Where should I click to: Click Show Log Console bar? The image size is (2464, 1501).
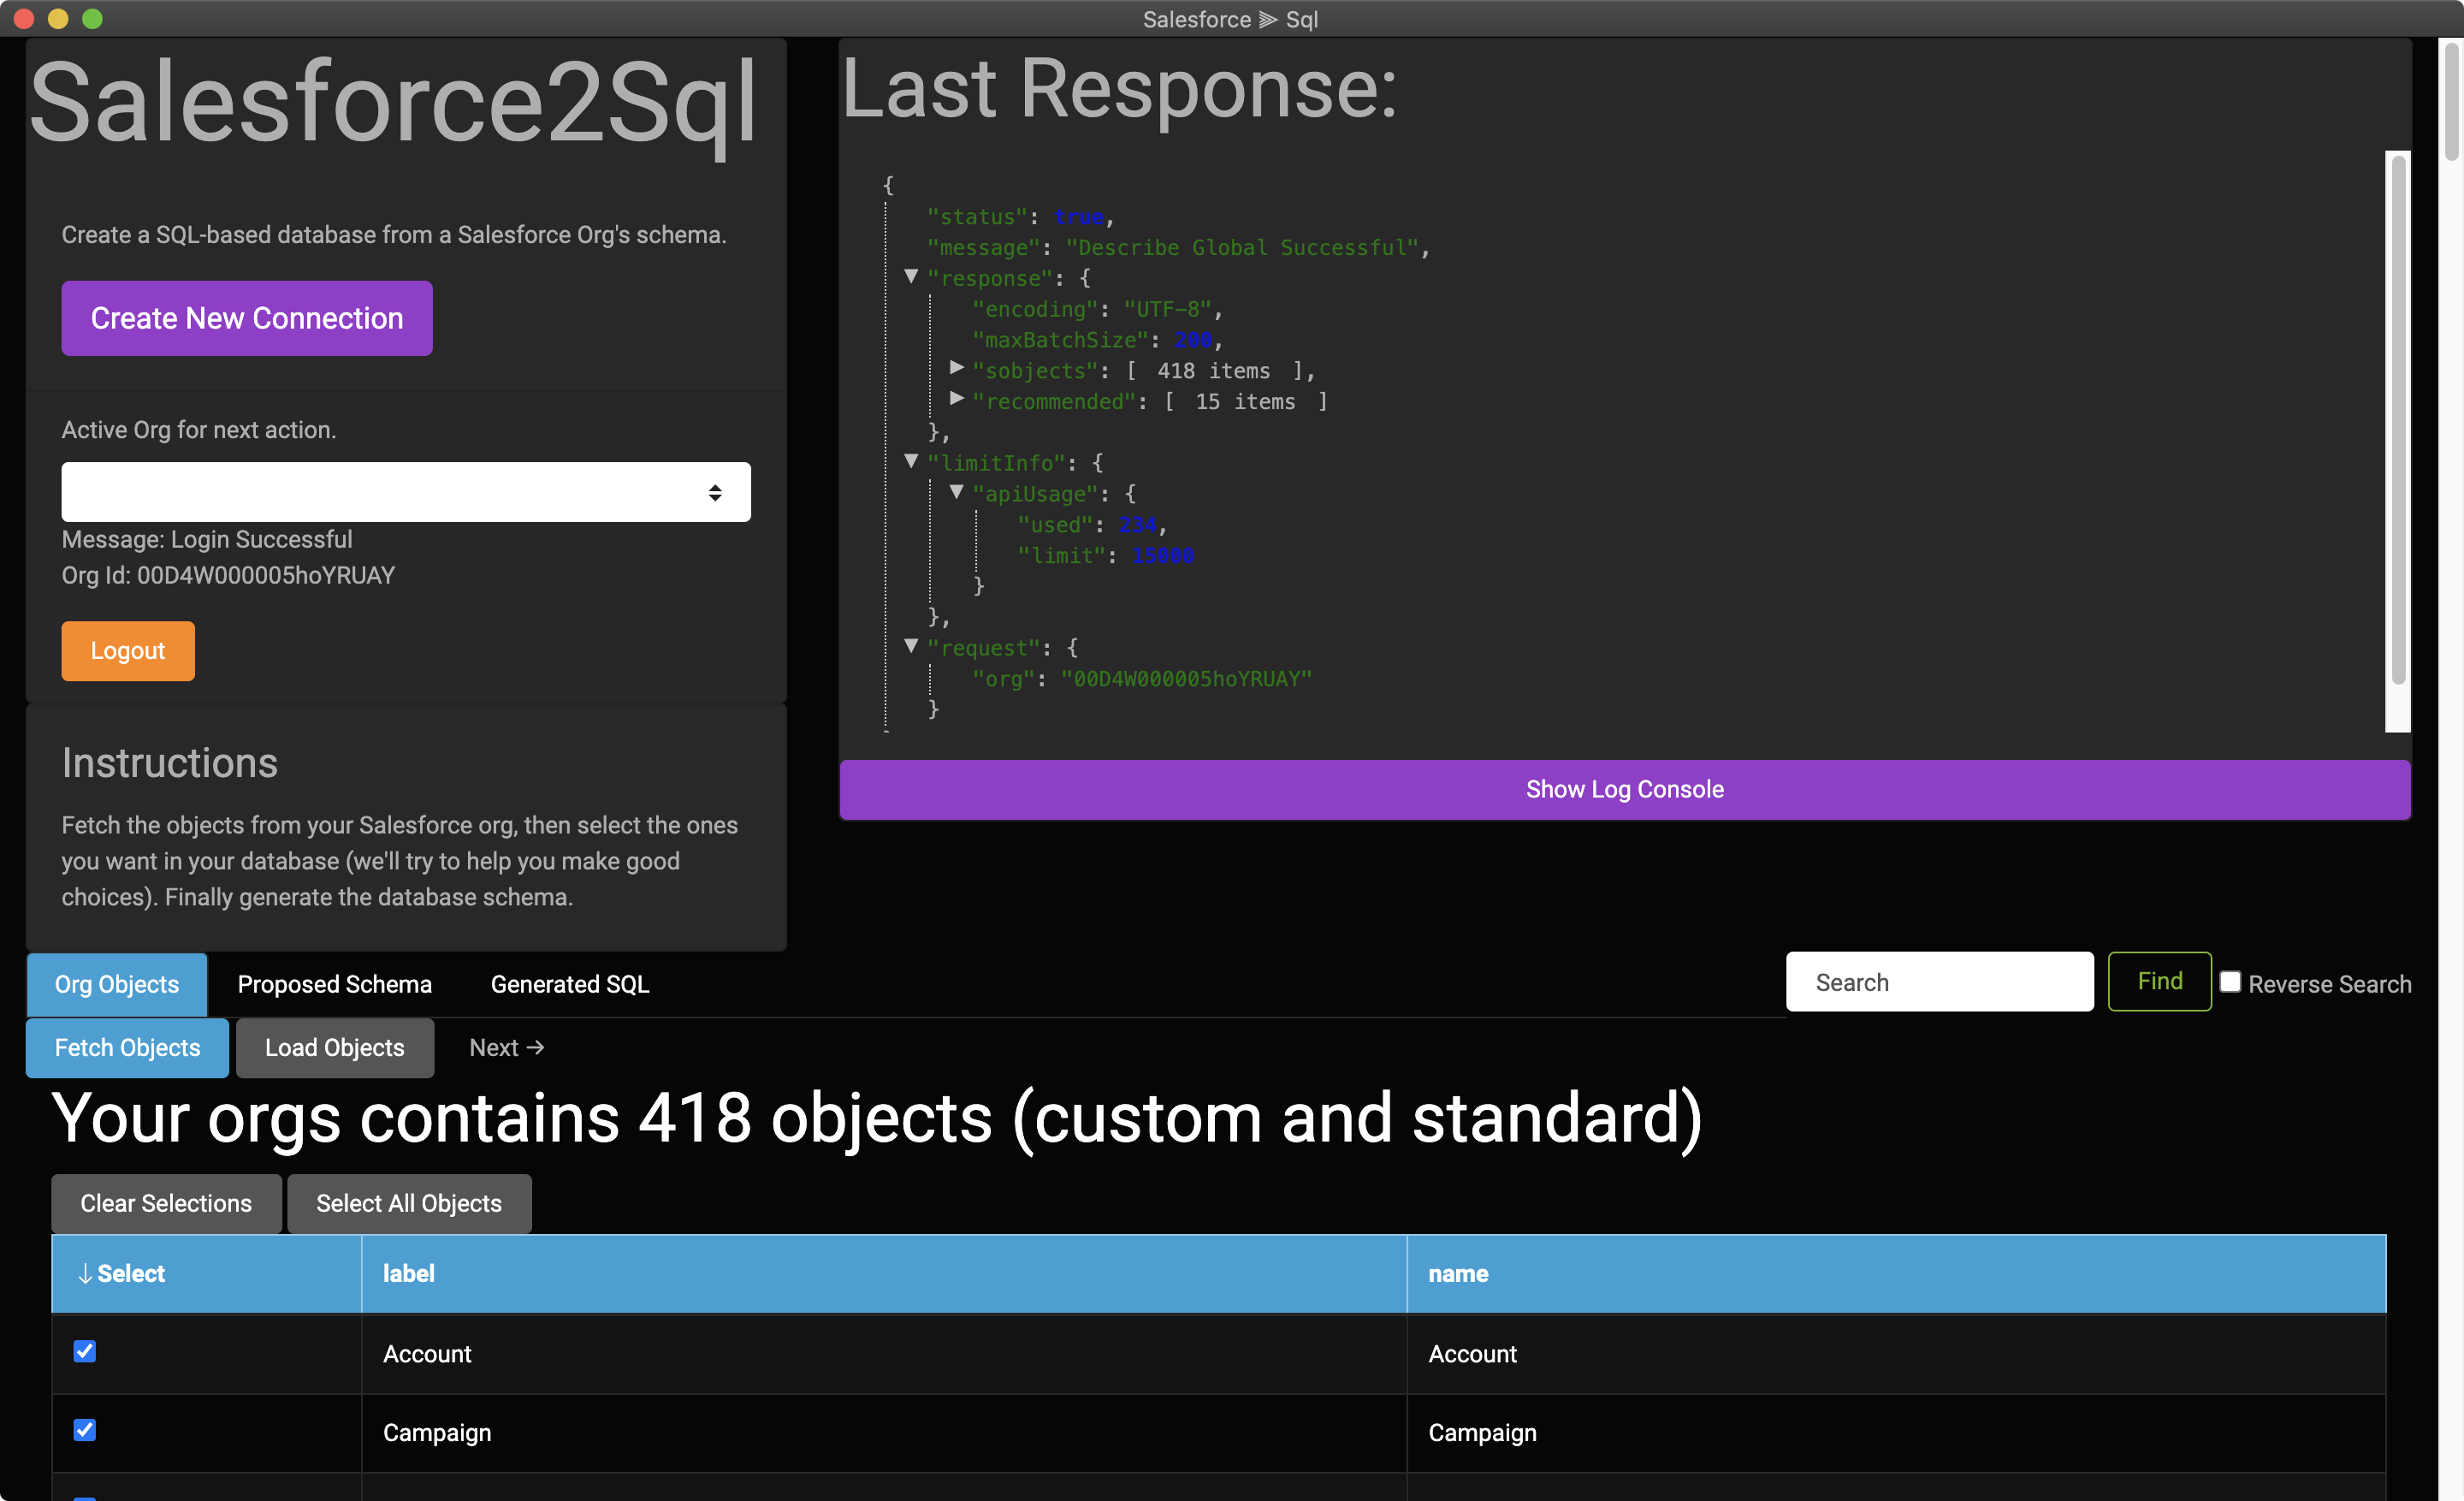click(1624, 789)
